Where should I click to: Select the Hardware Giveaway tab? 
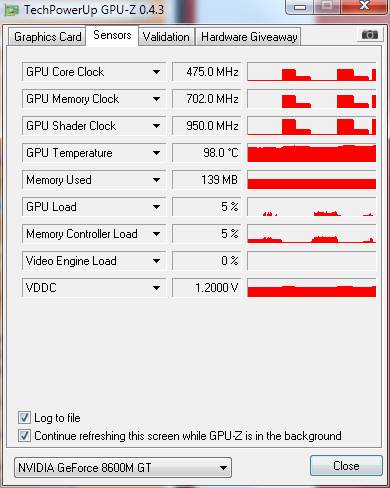point(249,37)
